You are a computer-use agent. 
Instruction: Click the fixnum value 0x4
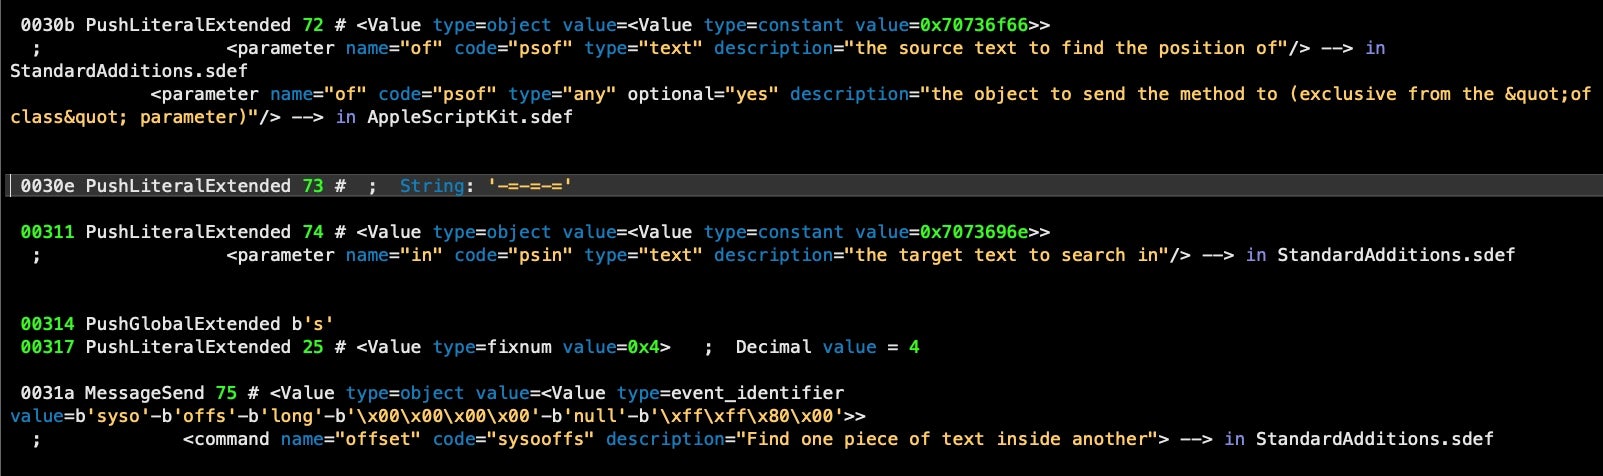644,347
